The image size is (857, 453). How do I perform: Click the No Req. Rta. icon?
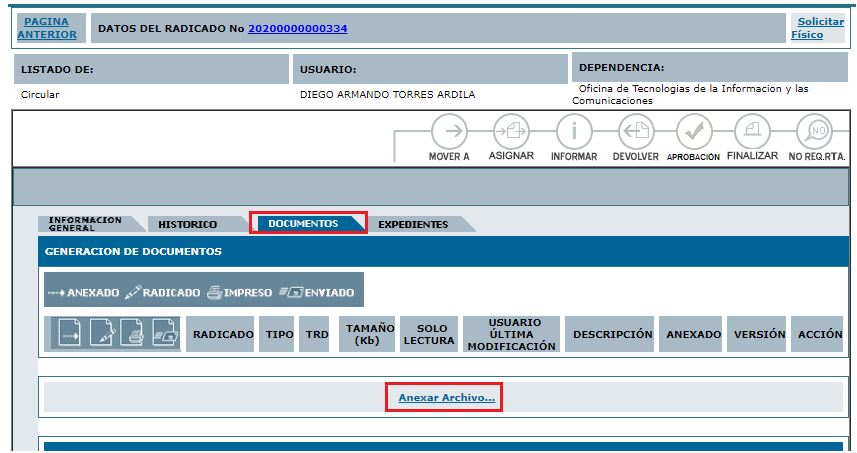pos(816,132)
